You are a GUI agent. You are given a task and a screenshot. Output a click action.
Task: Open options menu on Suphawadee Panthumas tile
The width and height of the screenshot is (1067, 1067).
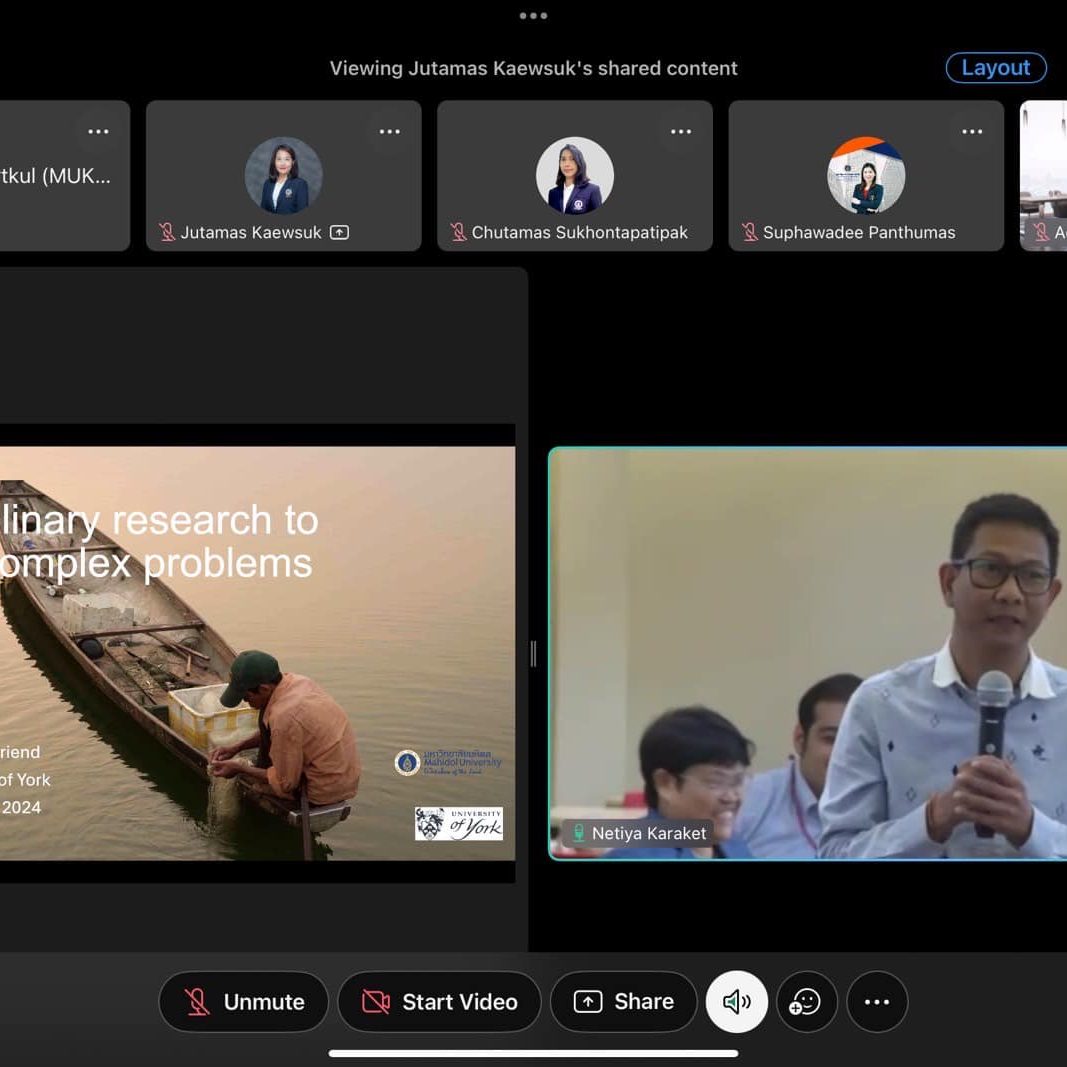(x=972, y=132)
